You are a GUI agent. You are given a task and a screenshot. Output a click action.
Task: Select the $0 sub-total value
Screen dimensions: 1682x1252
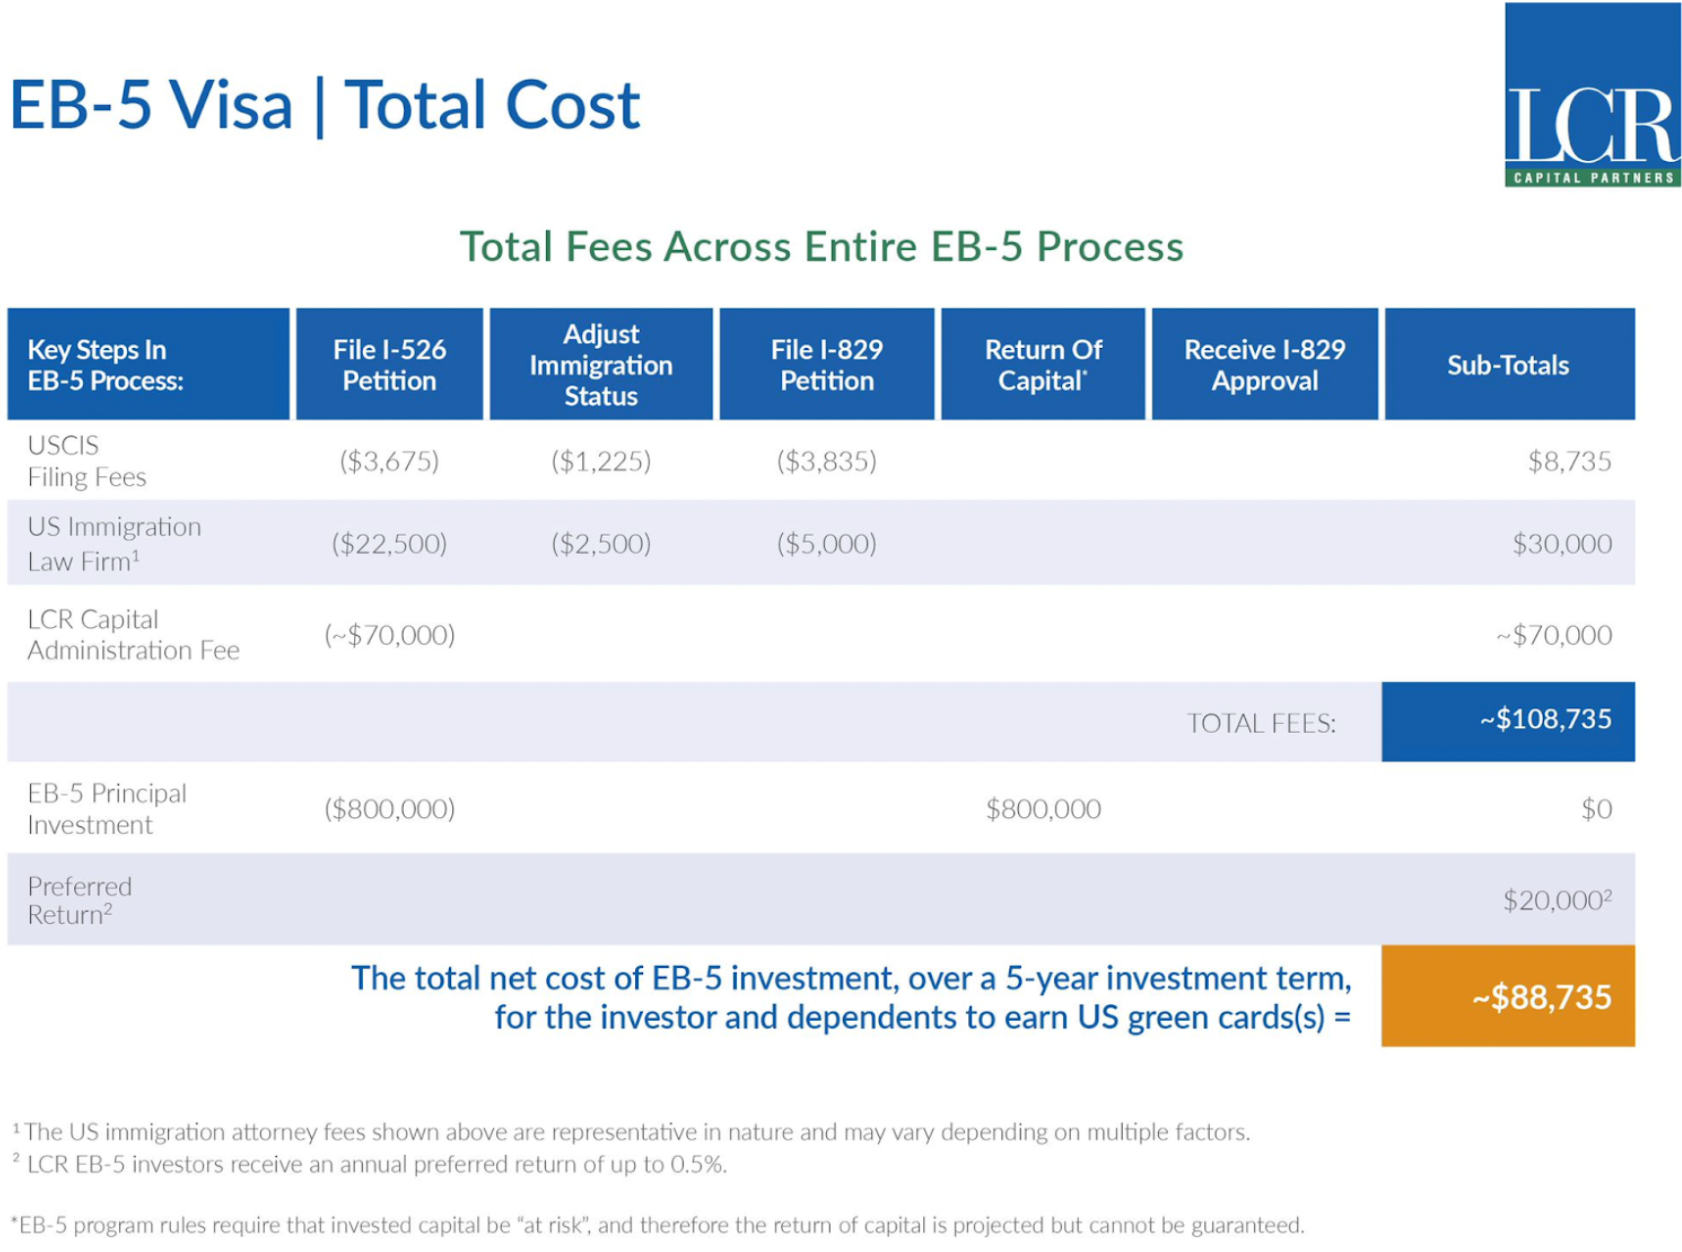1597,809
